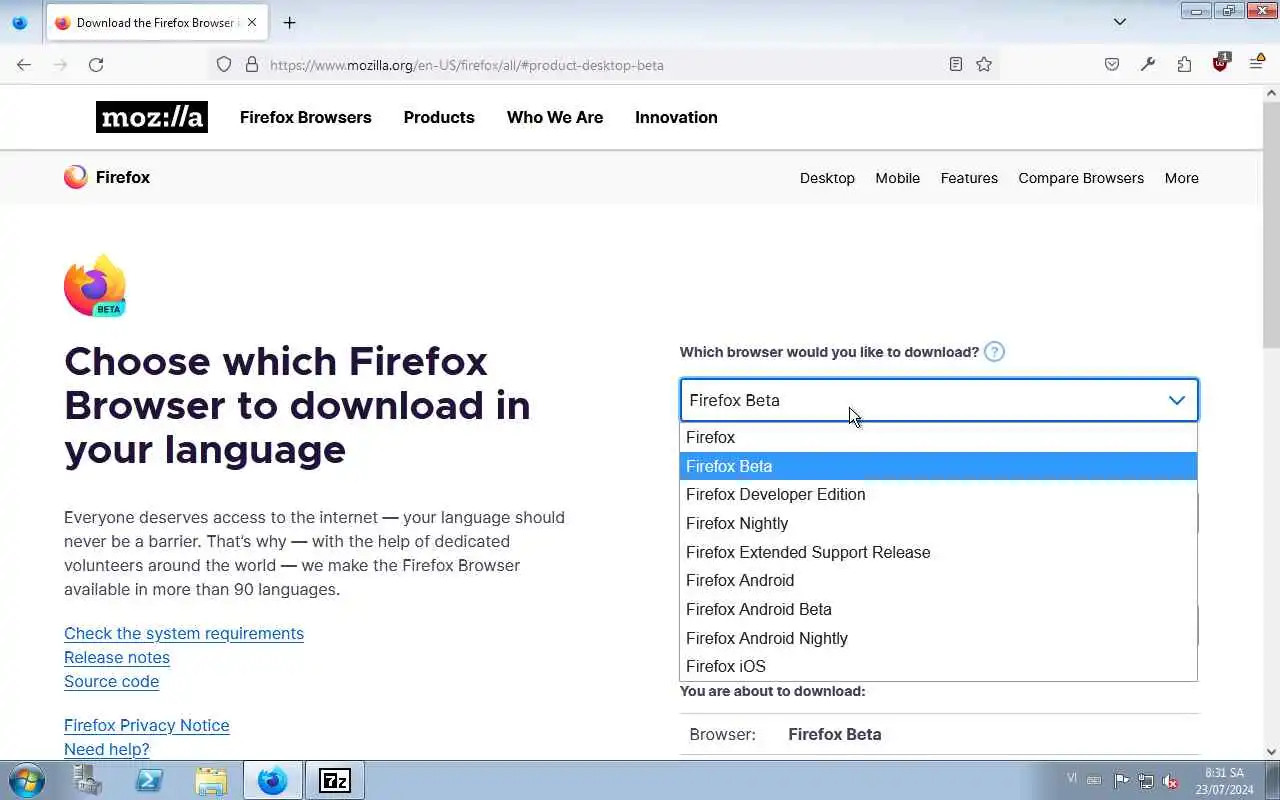Open Compare Browsers link

[1081, 178]
